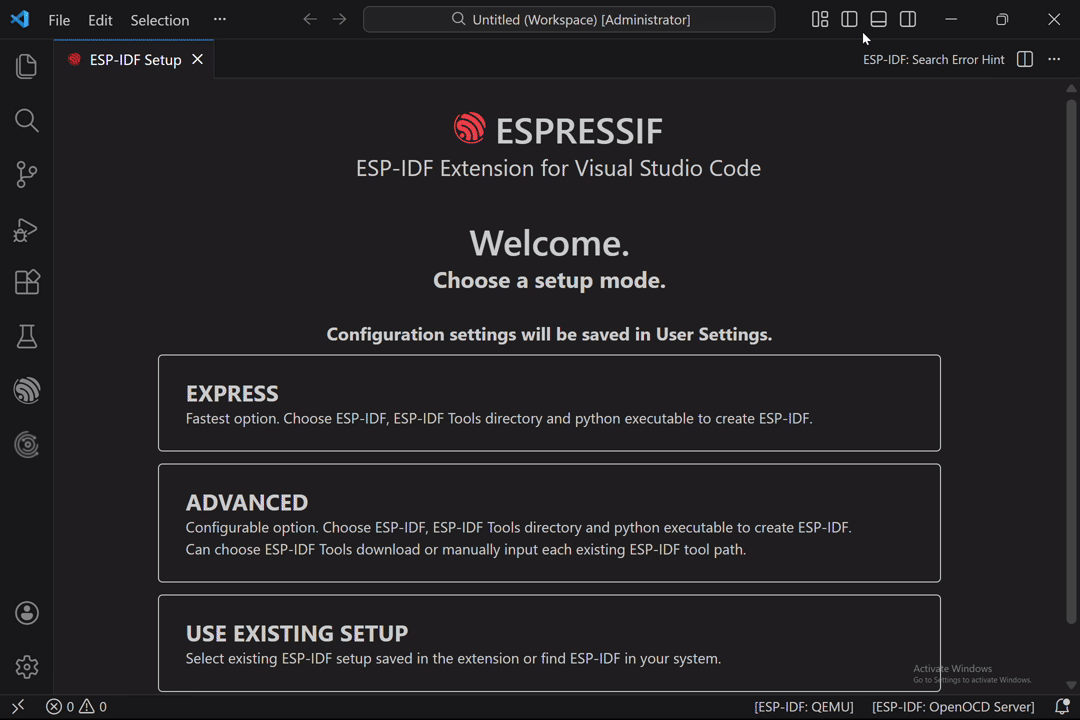Open the notifications bell in status bar
Viewport: 1080px width, 720px height.
click(1062, 707)
